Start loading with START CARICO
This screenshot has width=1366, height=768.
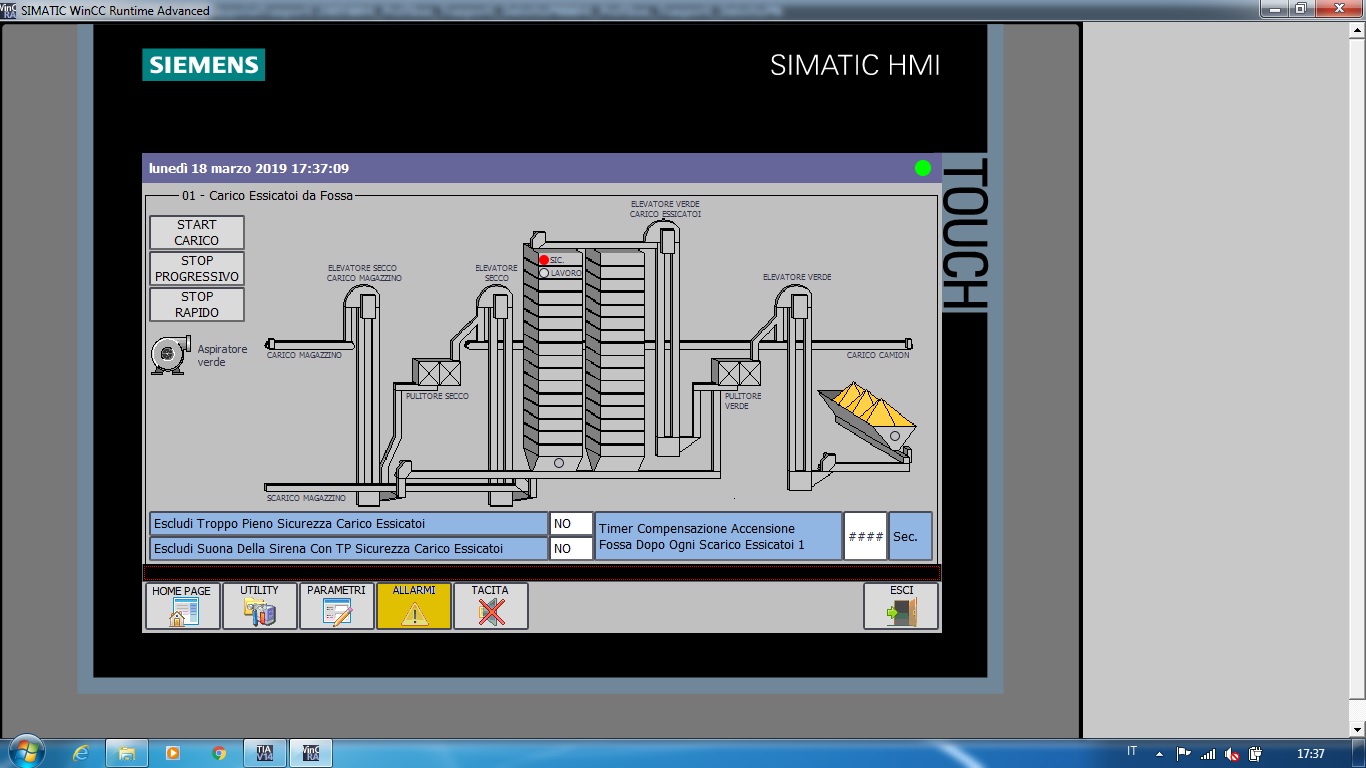197,232
